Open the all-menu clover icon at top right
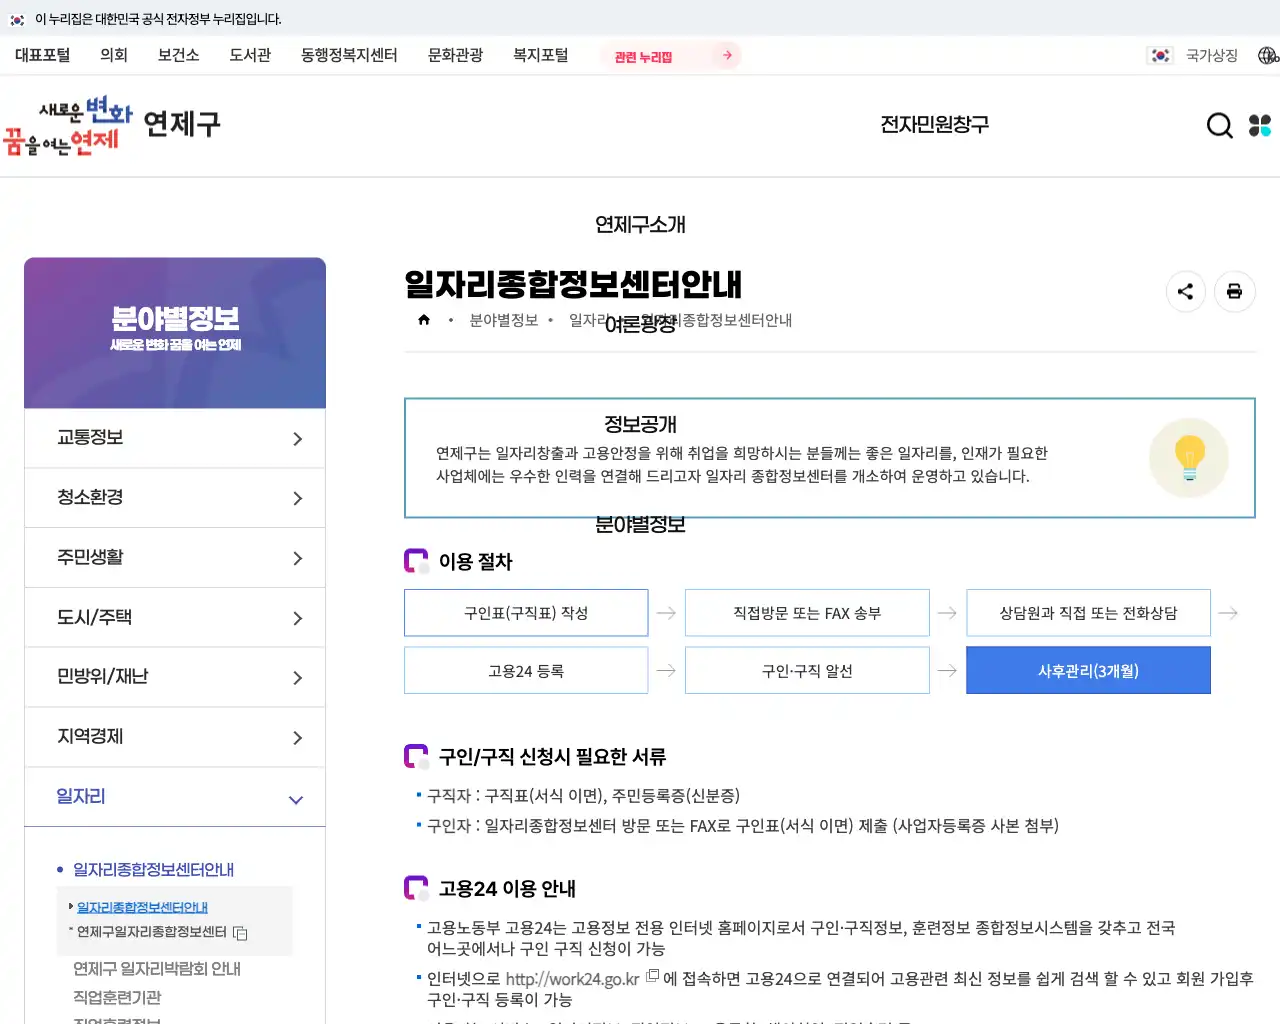Image resolution: width=1280 pixels, height=1024 pixels. click(x=1259, y=125)
